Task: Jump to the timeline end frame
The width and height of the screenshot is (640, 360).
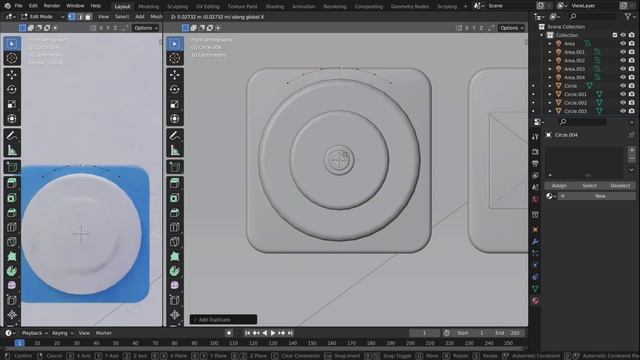Action: (290, 333)
